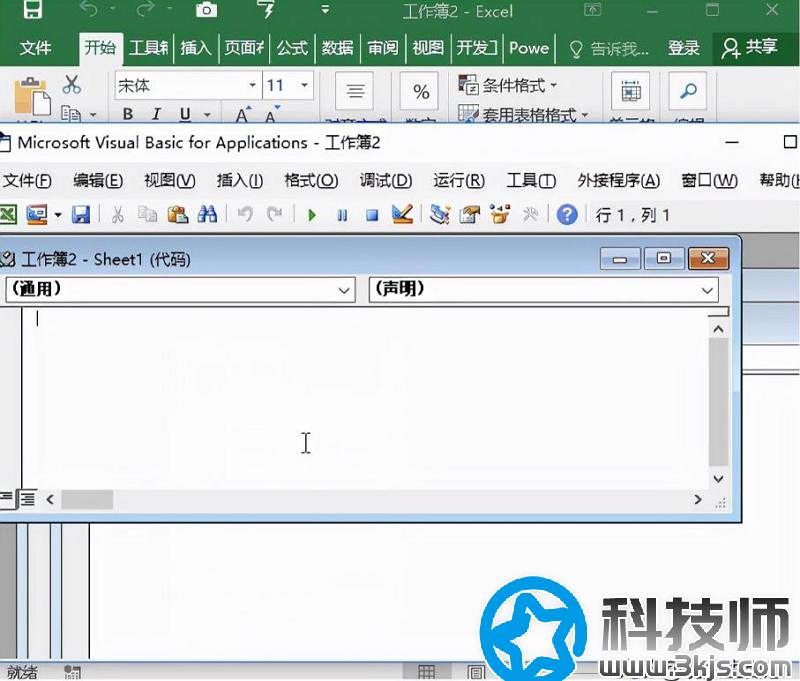800x681 pixels.
Task: Click the camera screenshot icon in Excel title bar
Action: [x=206, y=10]
